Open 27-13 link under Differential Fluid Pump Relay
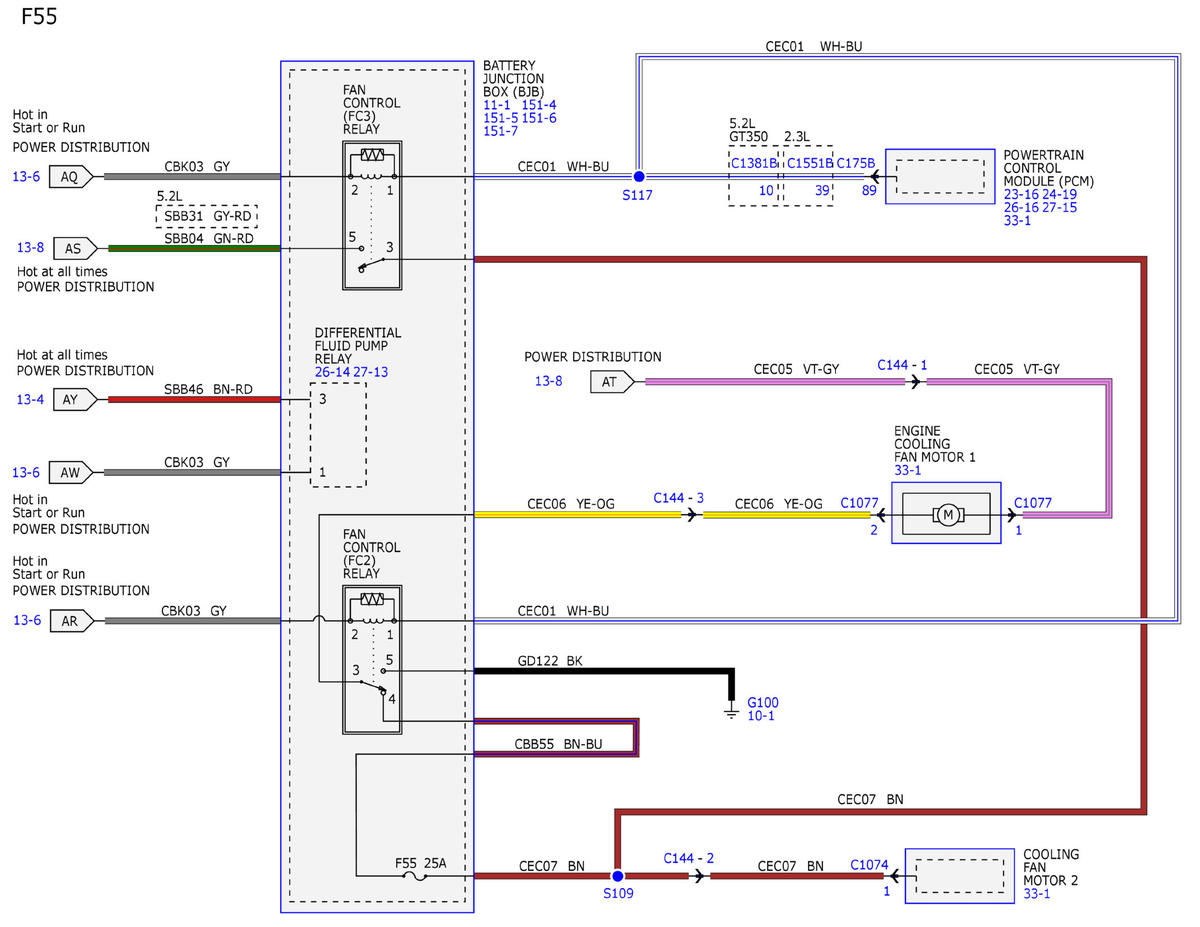This screenshot has height=927, width=1200. [371, 372]
